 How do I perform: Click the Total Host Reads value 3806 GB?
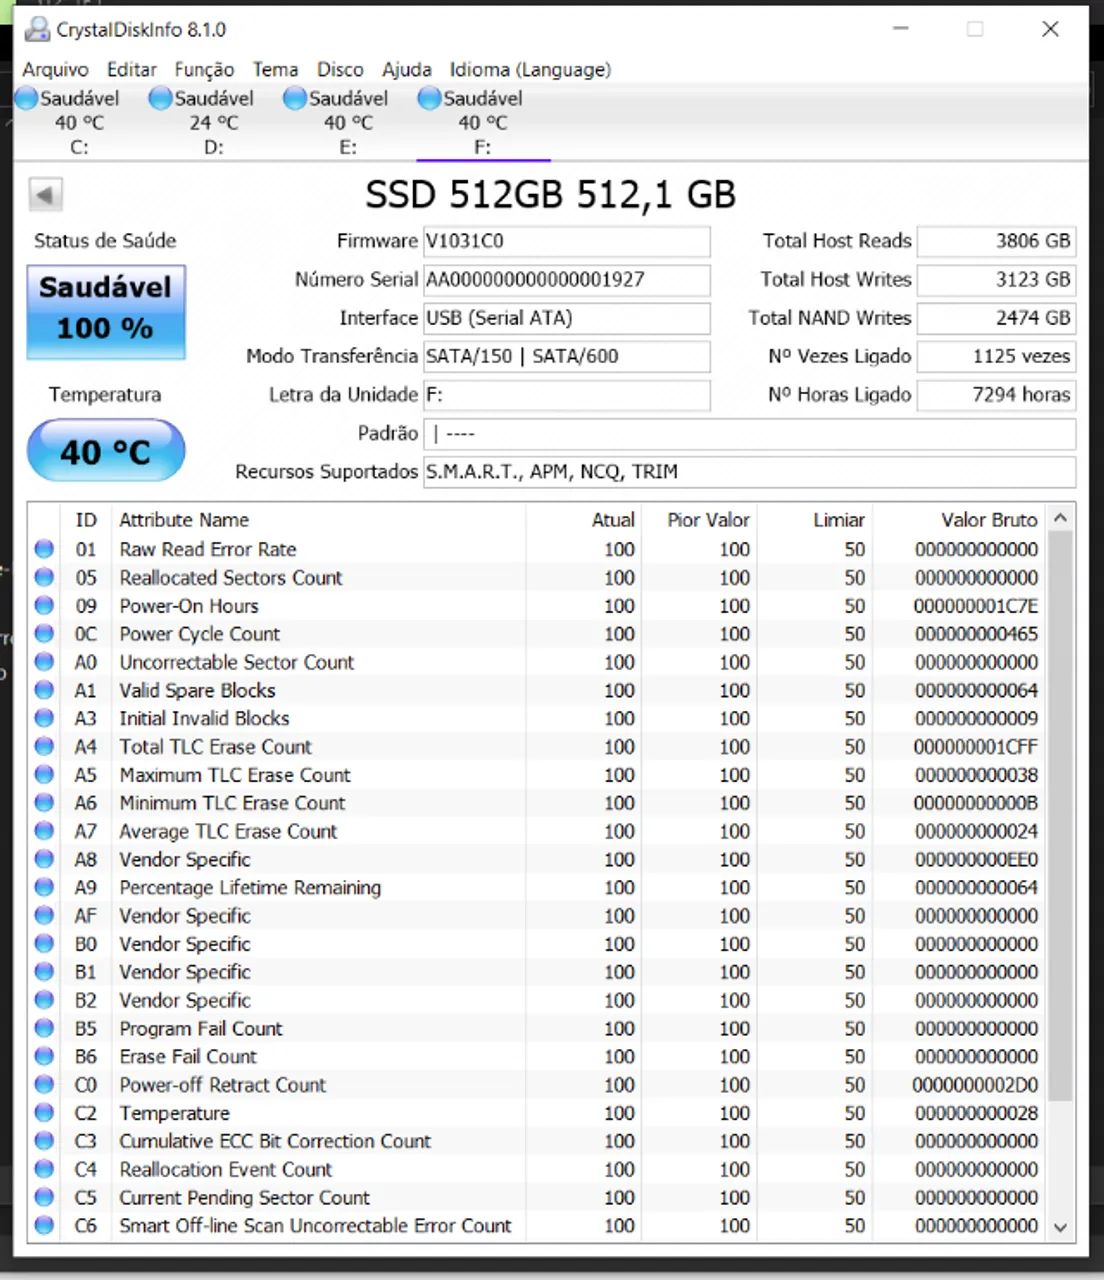coord(996,241)
